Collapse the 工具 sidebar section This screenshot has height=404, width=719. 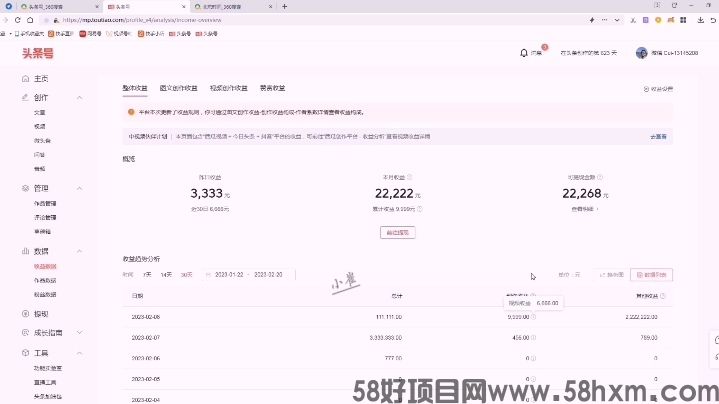(x=79, y=353)
